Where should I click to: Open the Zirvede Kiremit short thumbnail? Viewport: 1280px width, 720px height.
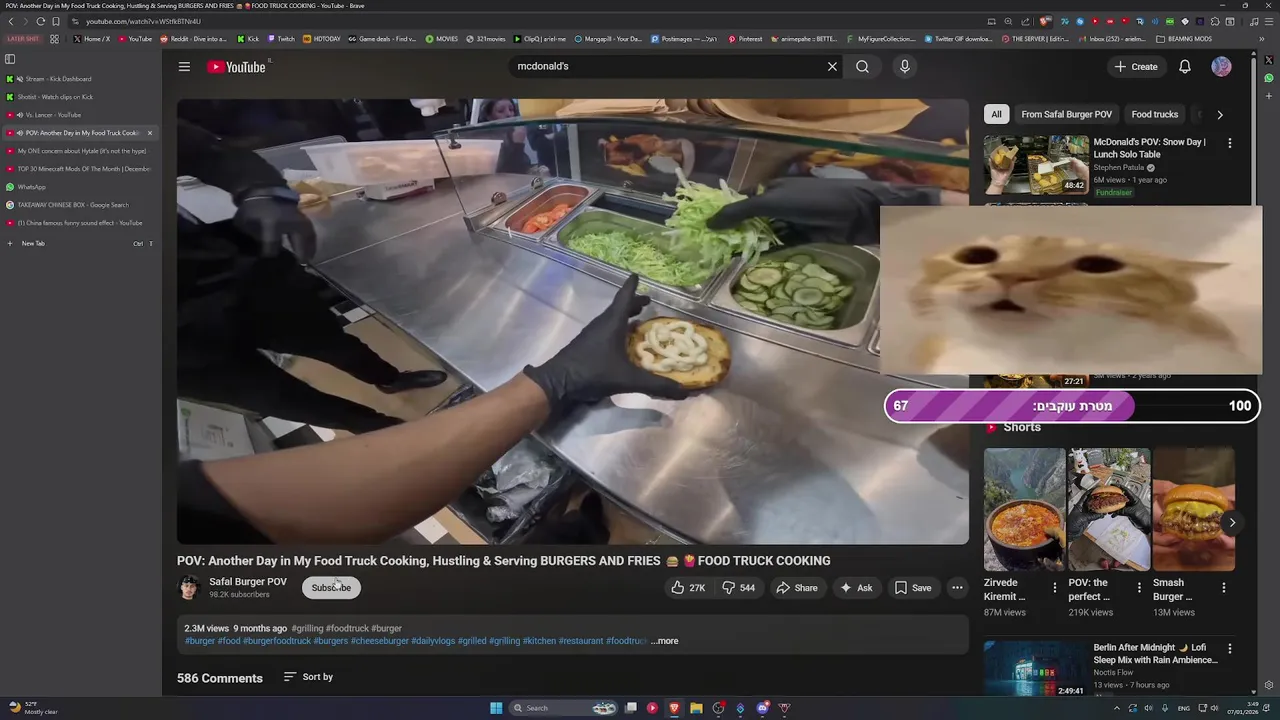click(x=1024, y=509)
